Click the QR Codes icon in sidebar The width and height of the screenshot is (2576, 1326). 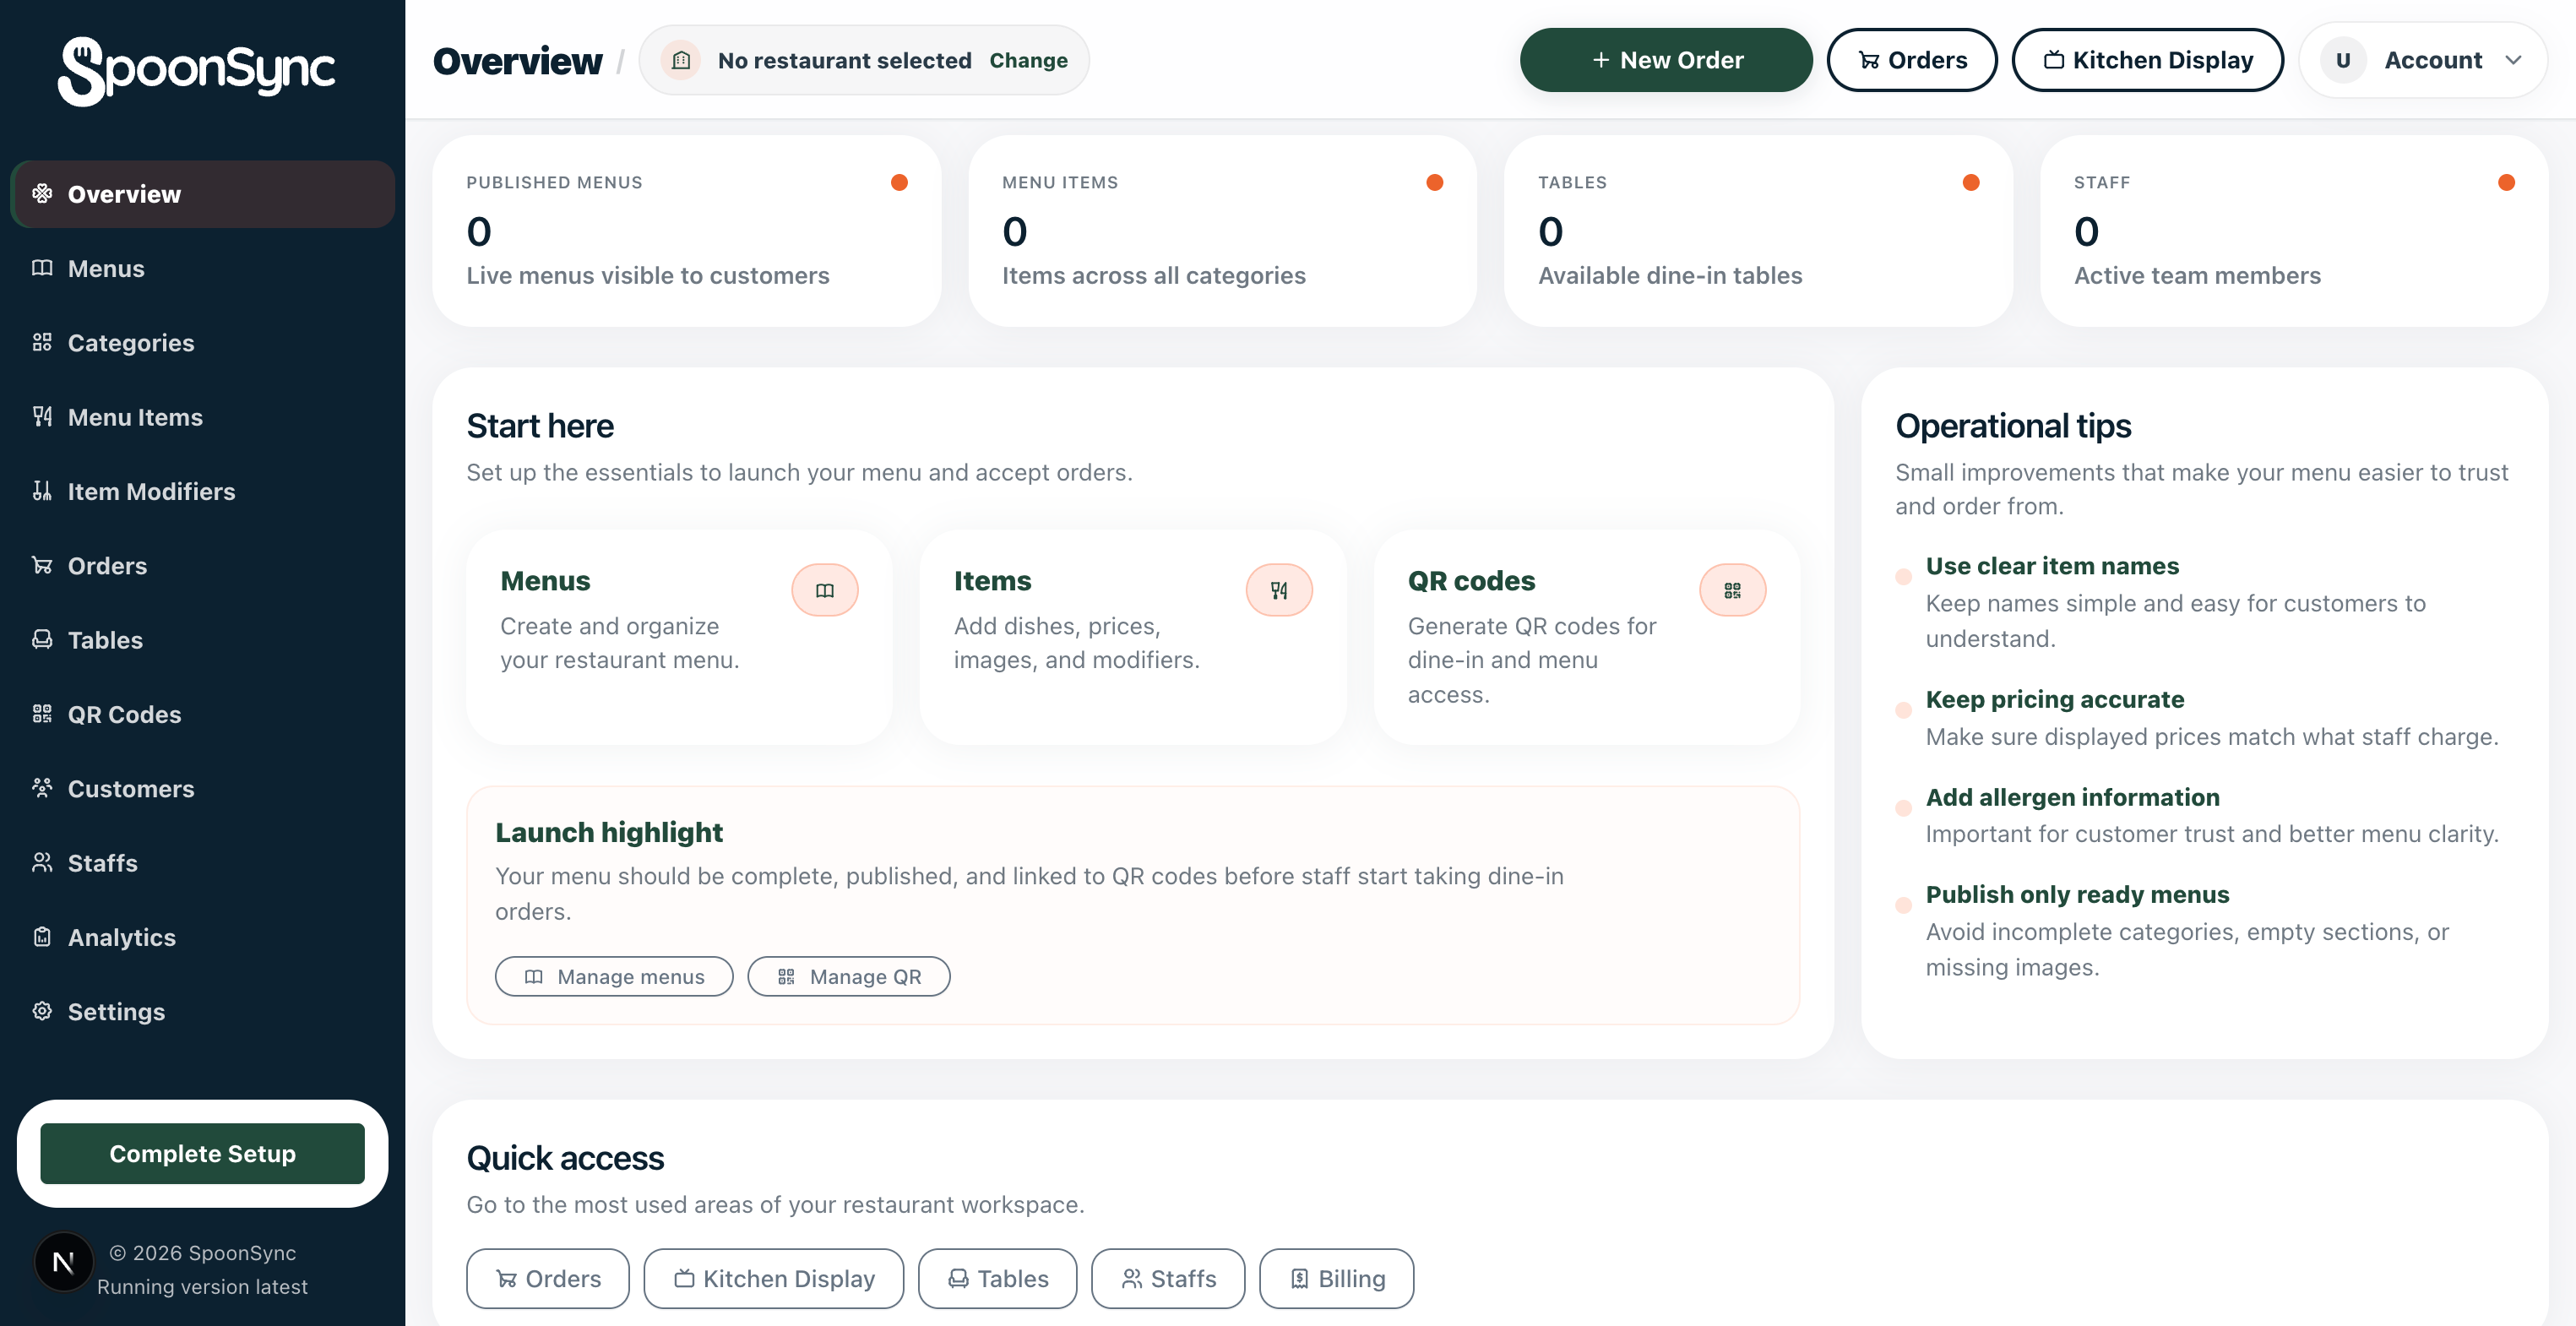pos(42,713)
